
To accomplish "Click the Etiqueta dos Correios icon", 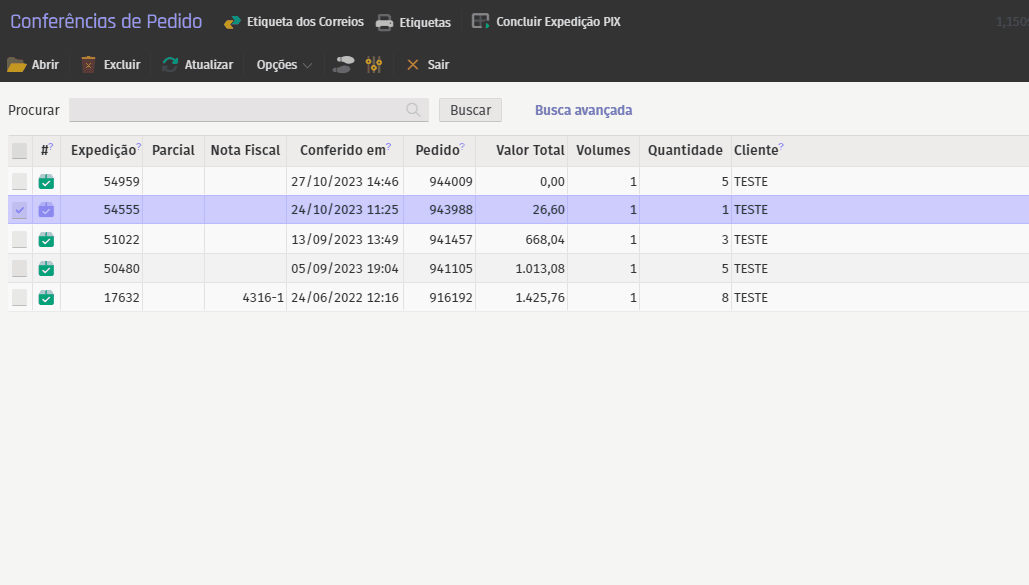I will [x=232, y=22].
